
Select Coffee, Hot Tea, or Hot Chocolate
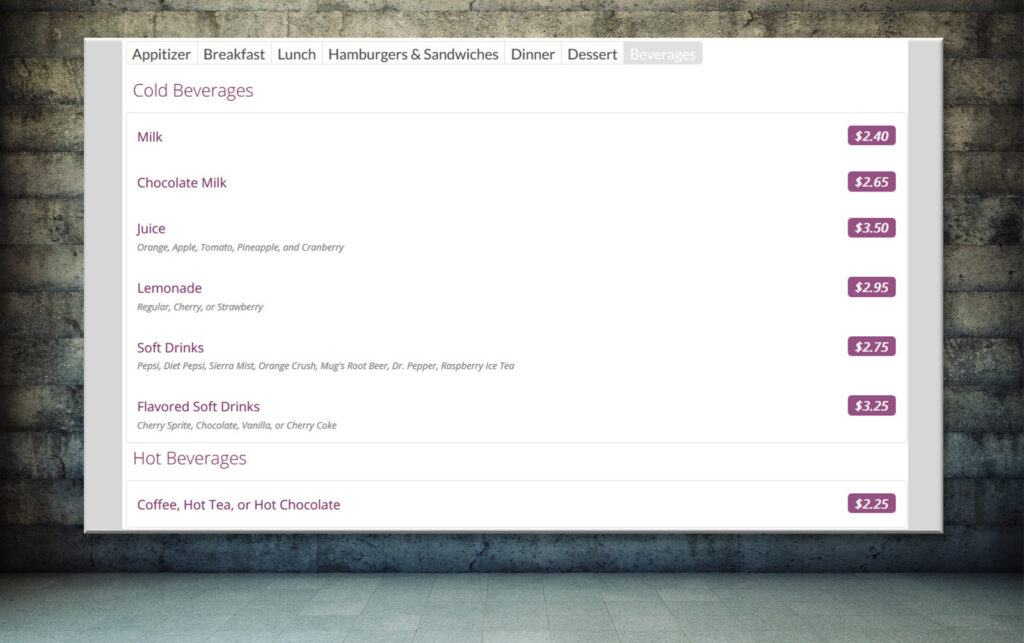(x=238, y=505)
